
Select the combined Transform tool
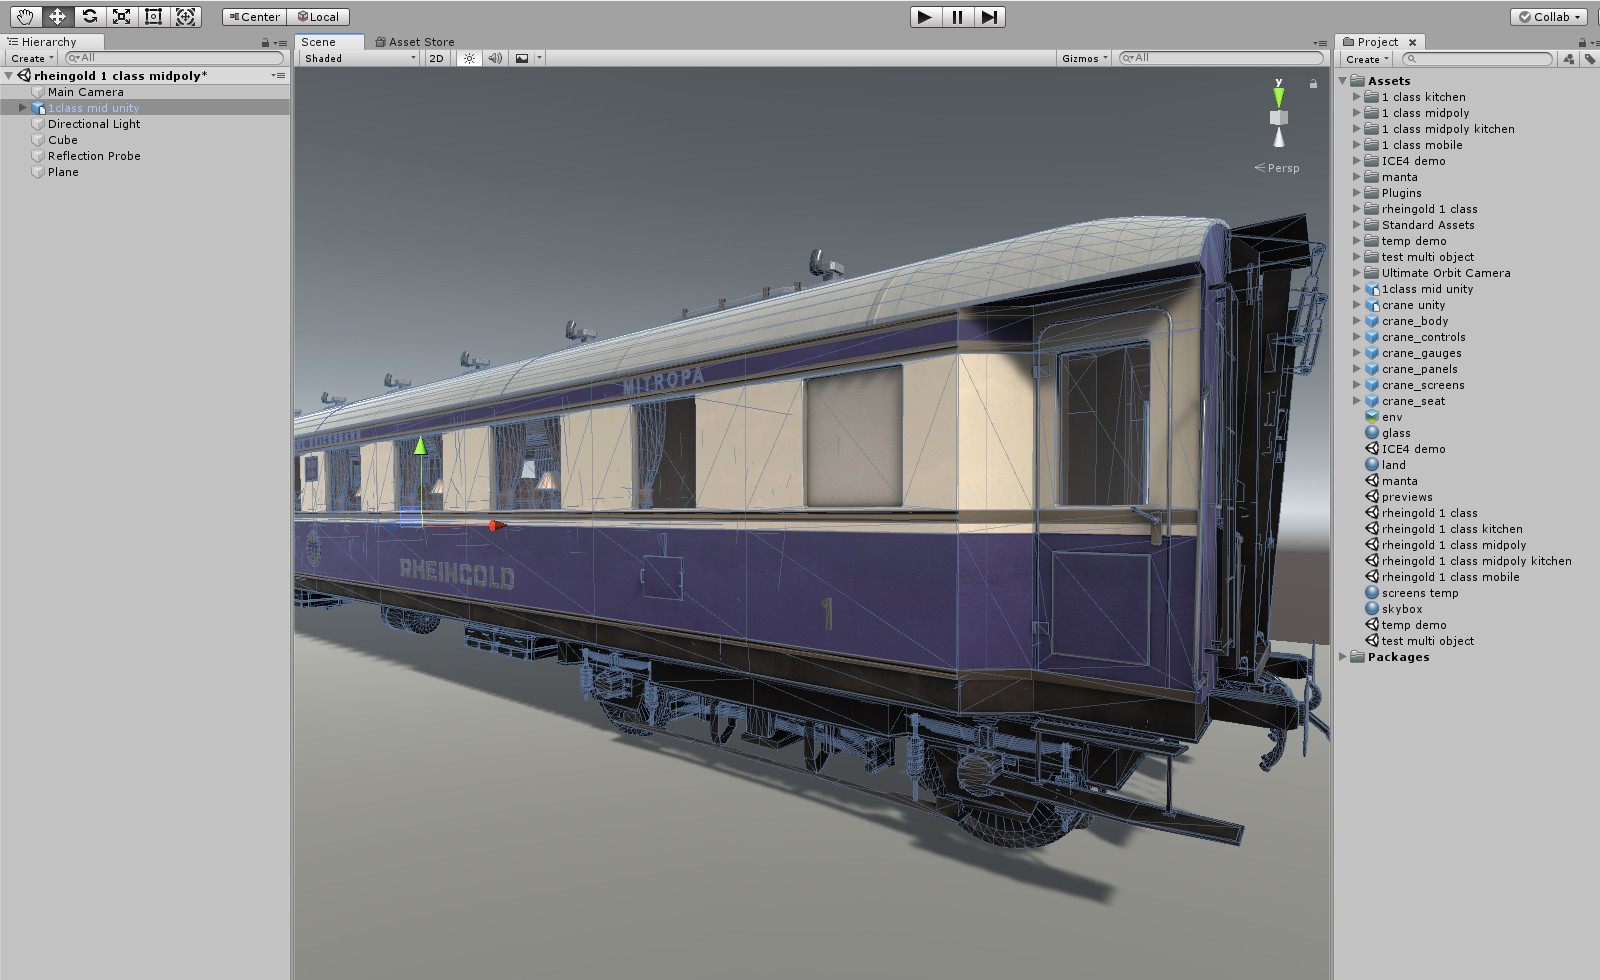pos(185,16)
